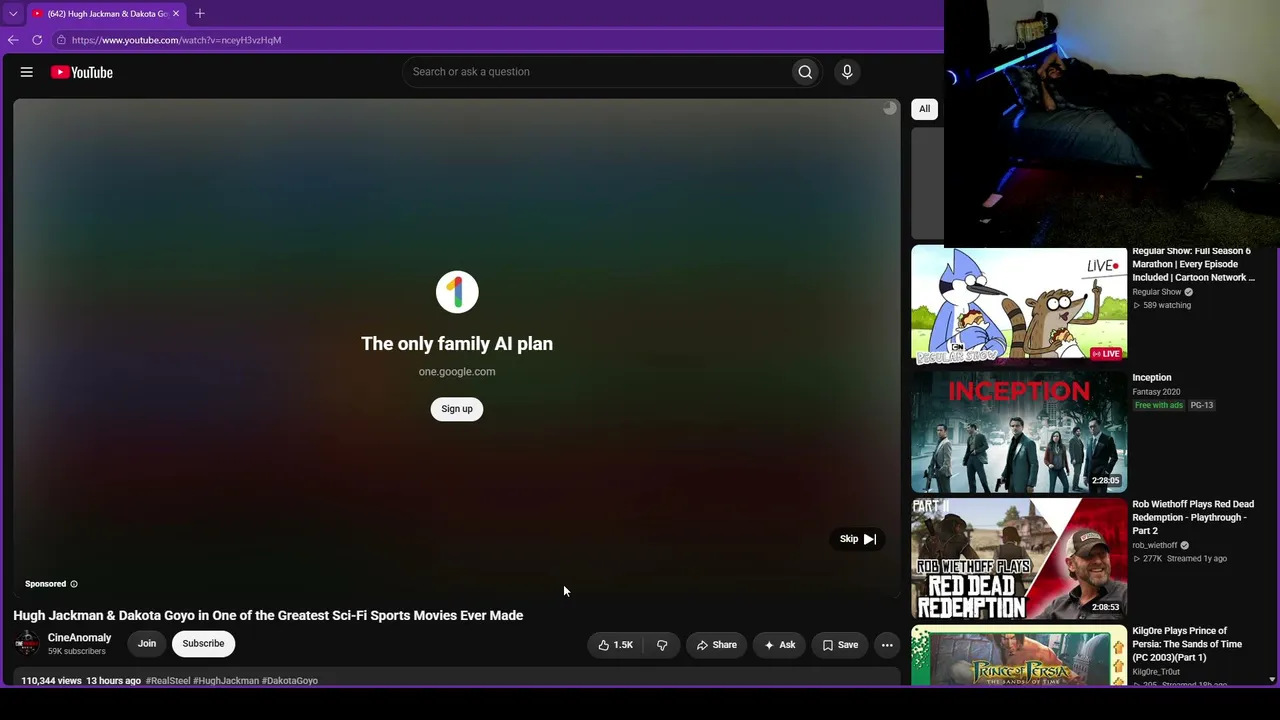This screenshot has width=1280, height=720.
Task: Focus the 'Search or ask a question' box
Action: tap(595, 72)
